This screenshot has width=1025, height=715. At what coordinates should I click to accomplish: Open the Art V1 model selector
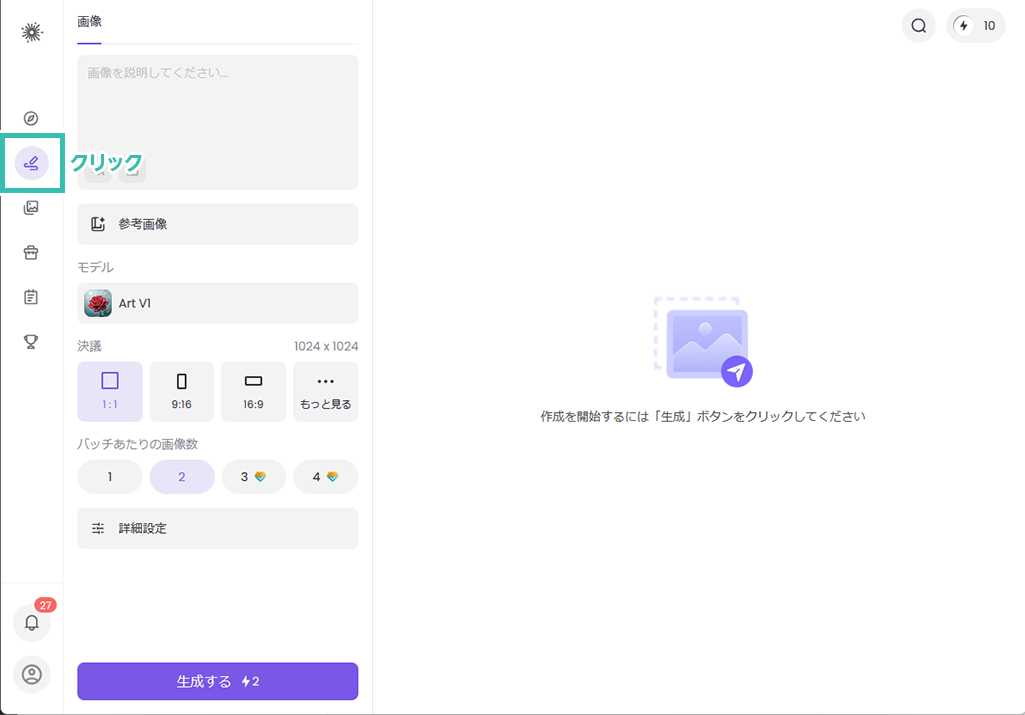click(x=218, y=303)
